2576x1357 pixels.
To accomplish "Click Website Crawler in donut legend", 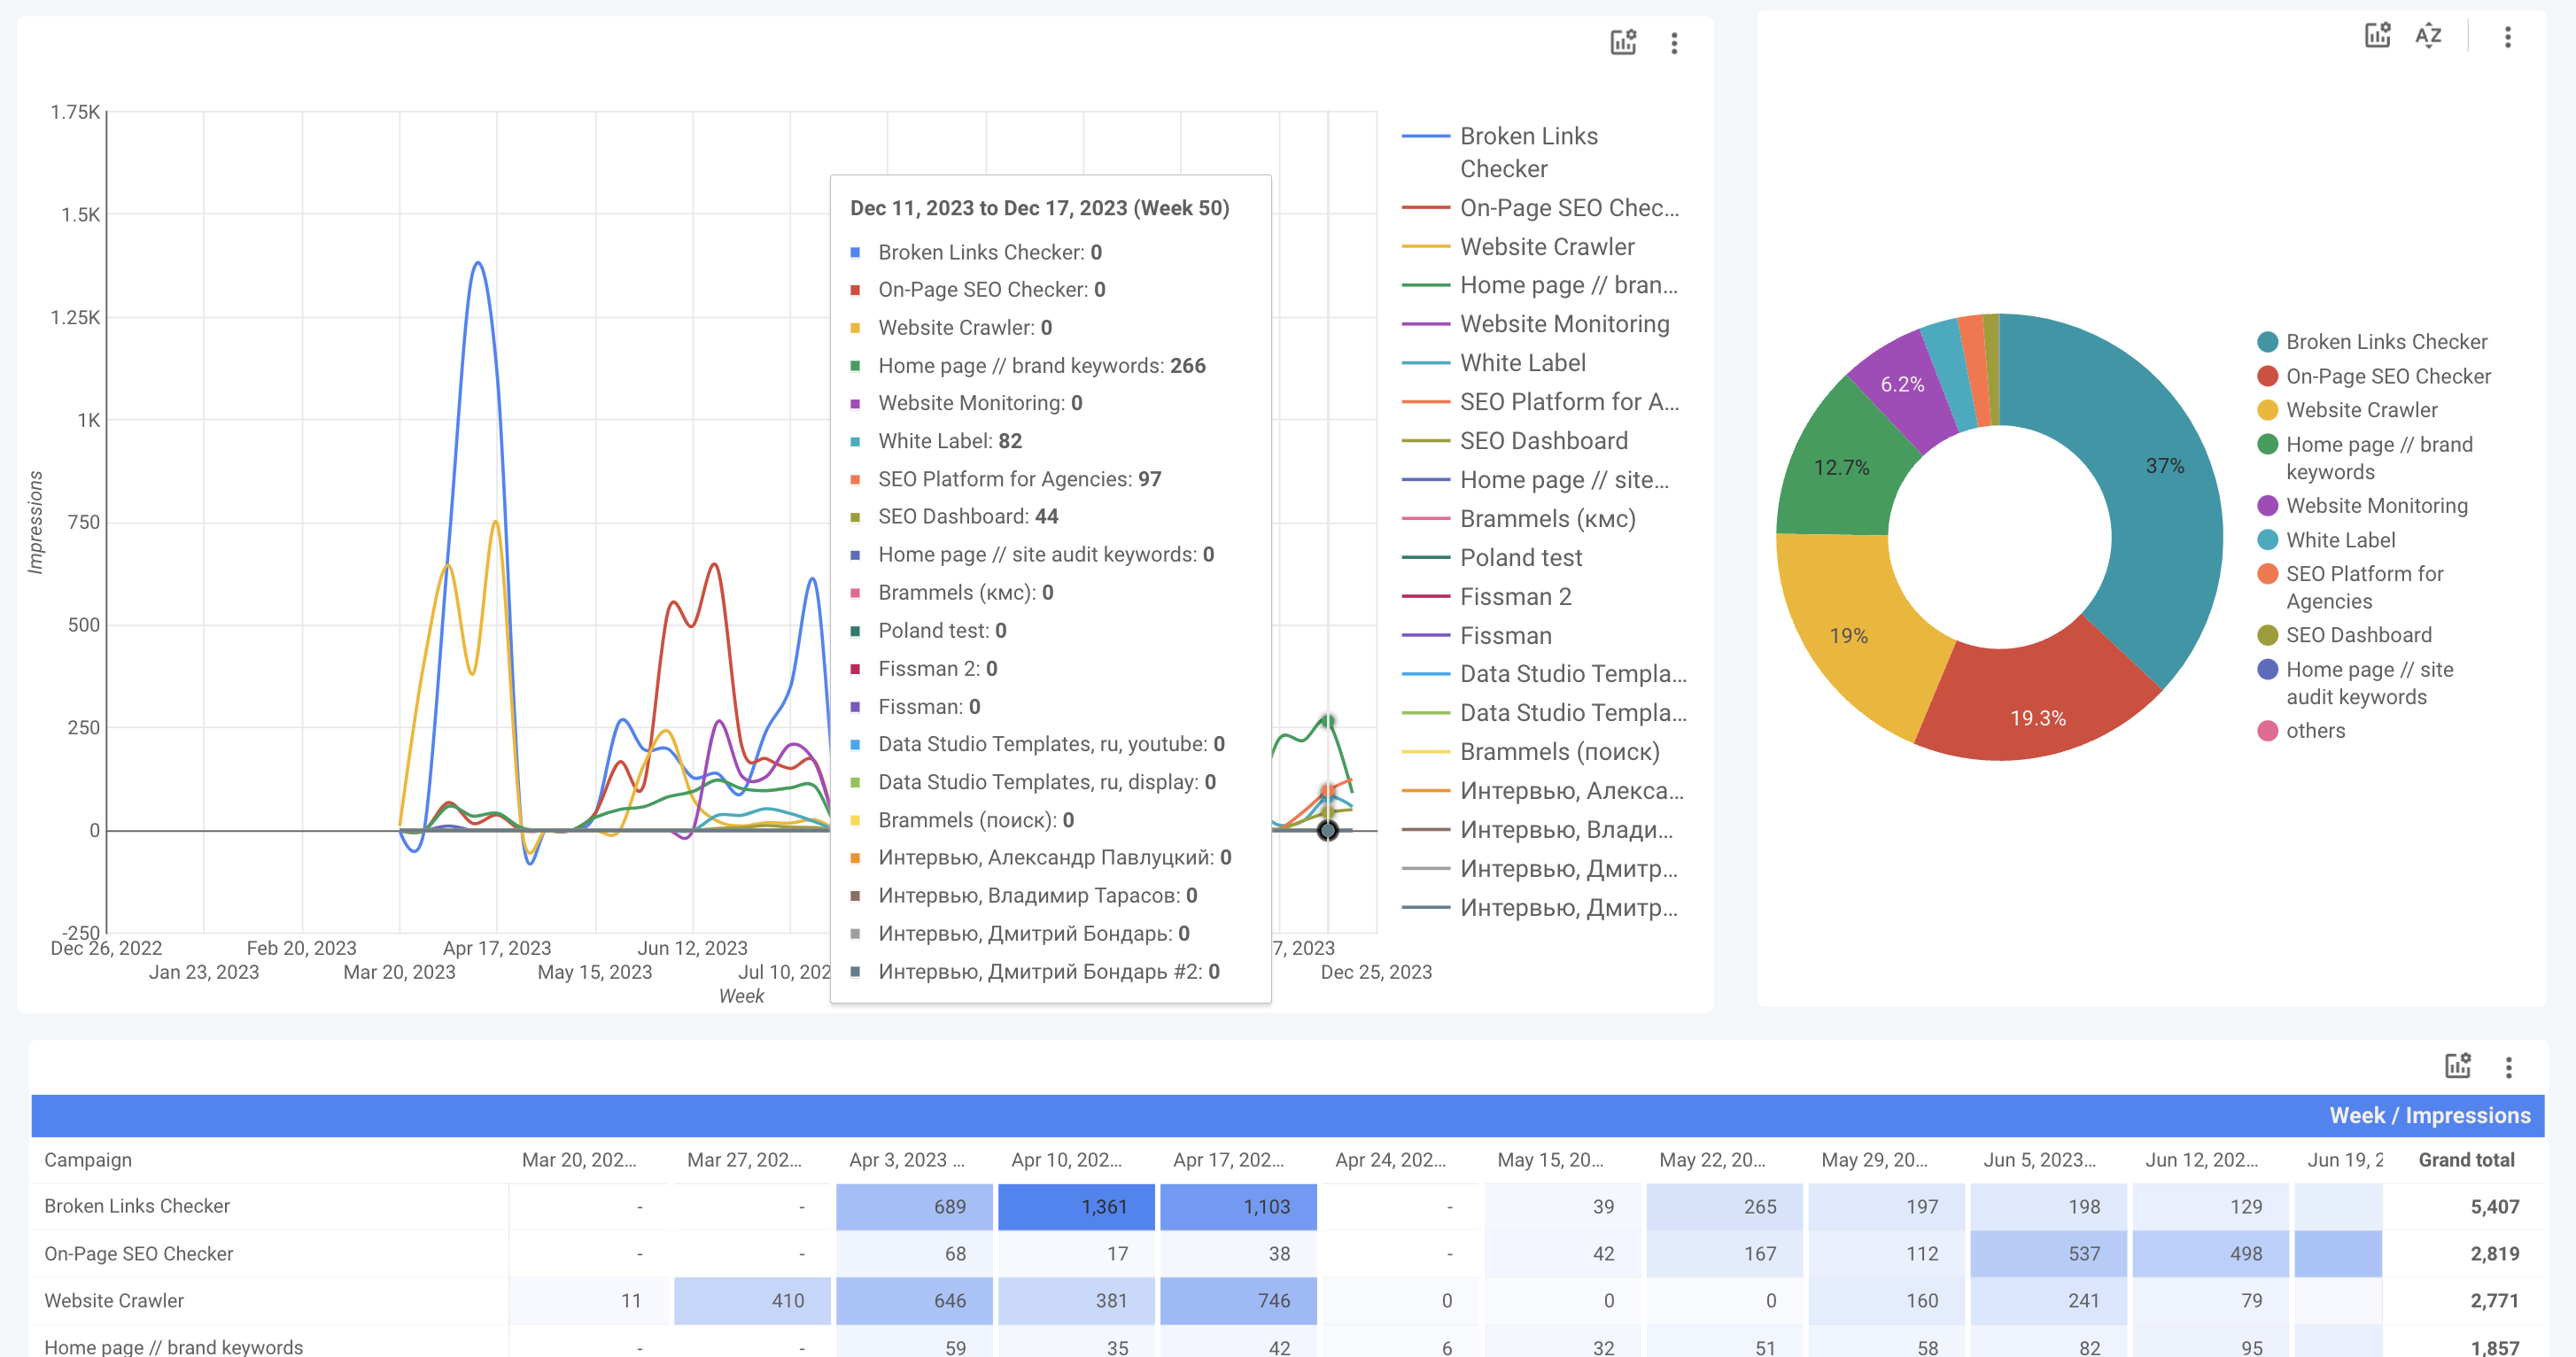I will [2347, 410].
